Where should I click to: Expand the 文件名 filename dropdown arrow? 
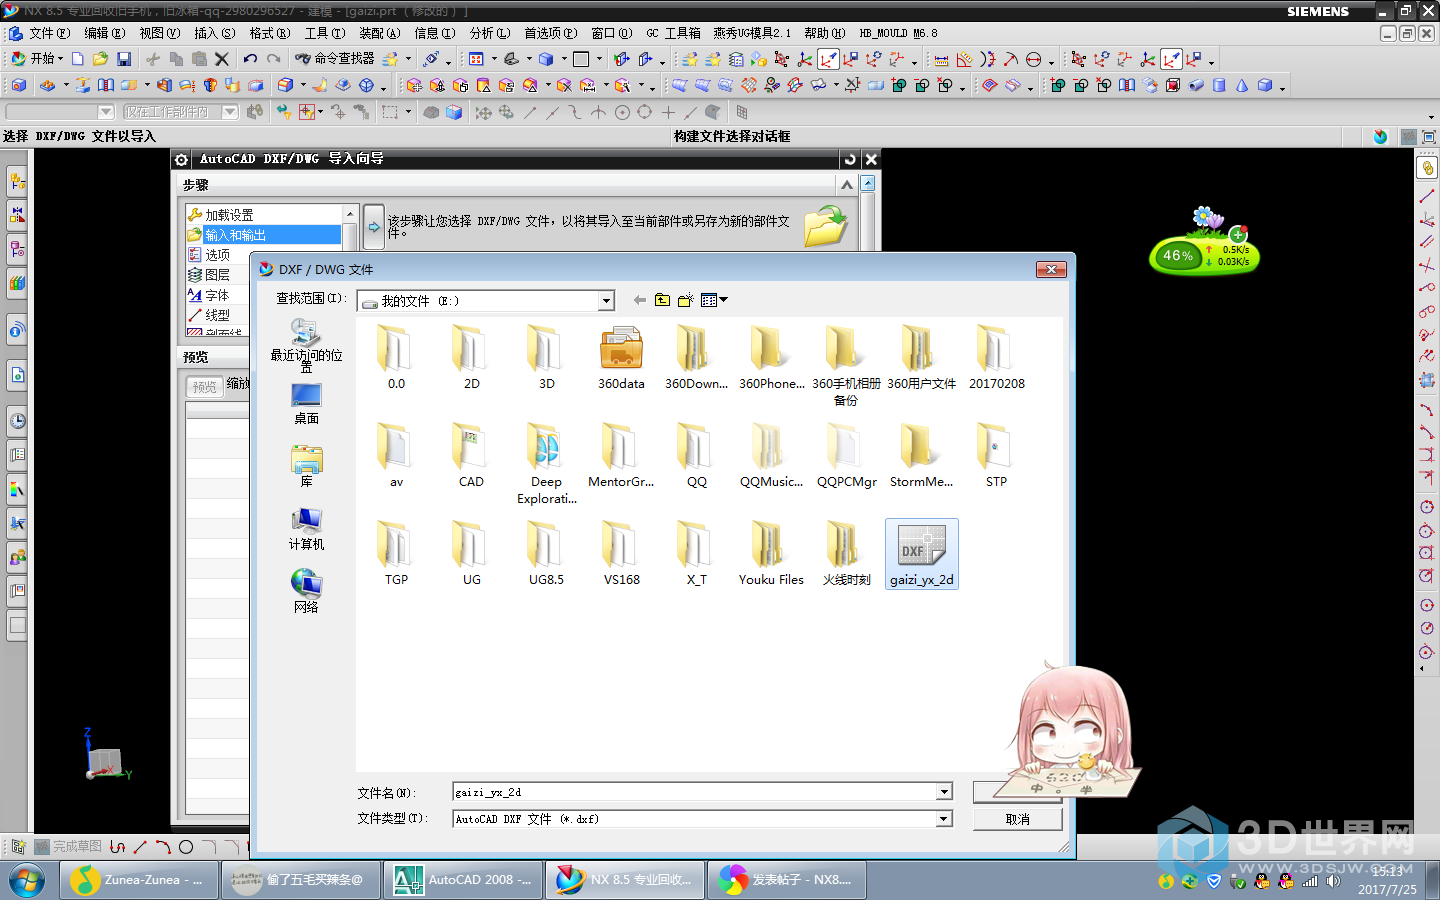click(944, 792)
